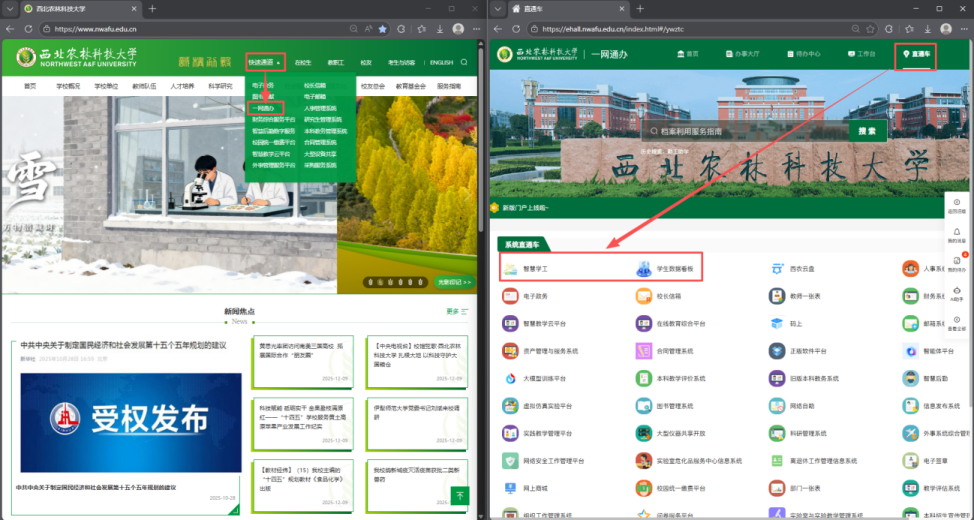Click the 电子政务 system icon
Screen dimensions: 974x520
511,296
